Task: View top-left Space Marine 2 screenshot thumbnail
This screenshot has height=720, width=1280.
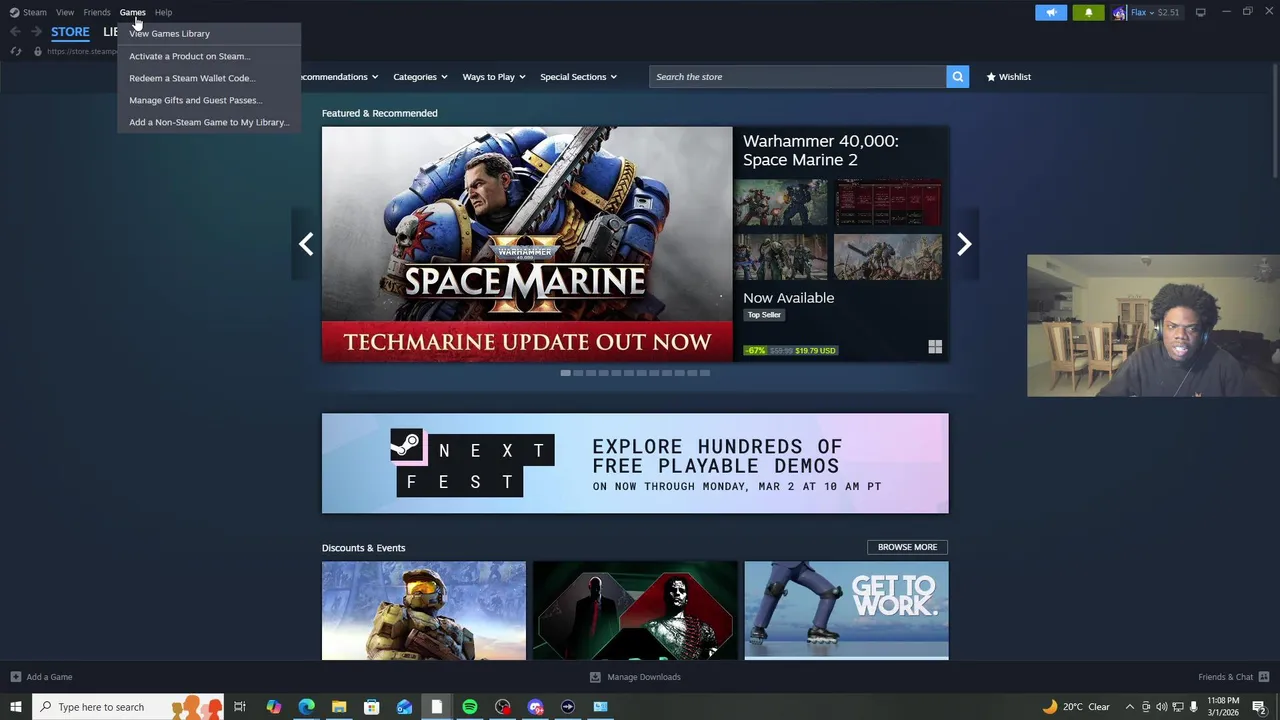Action: tap(781, 203)
